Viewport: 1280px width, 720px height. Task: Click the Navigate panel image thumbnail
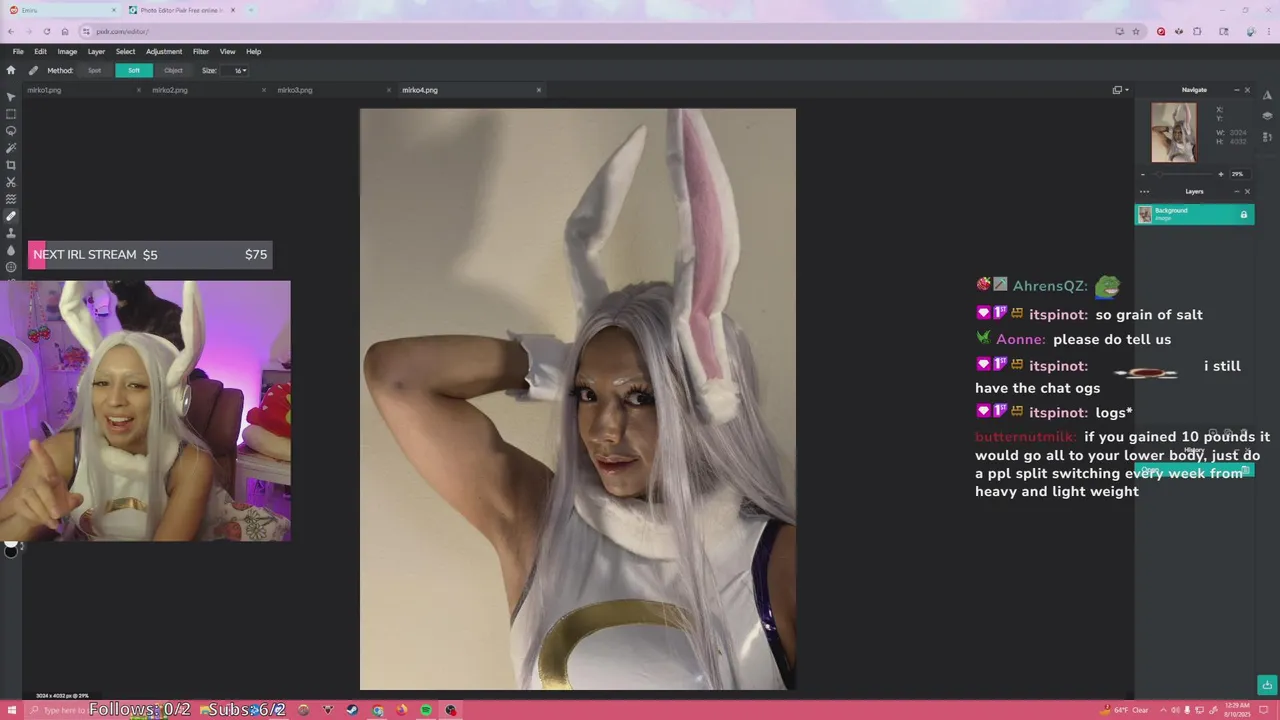(x=1173, y=132)
